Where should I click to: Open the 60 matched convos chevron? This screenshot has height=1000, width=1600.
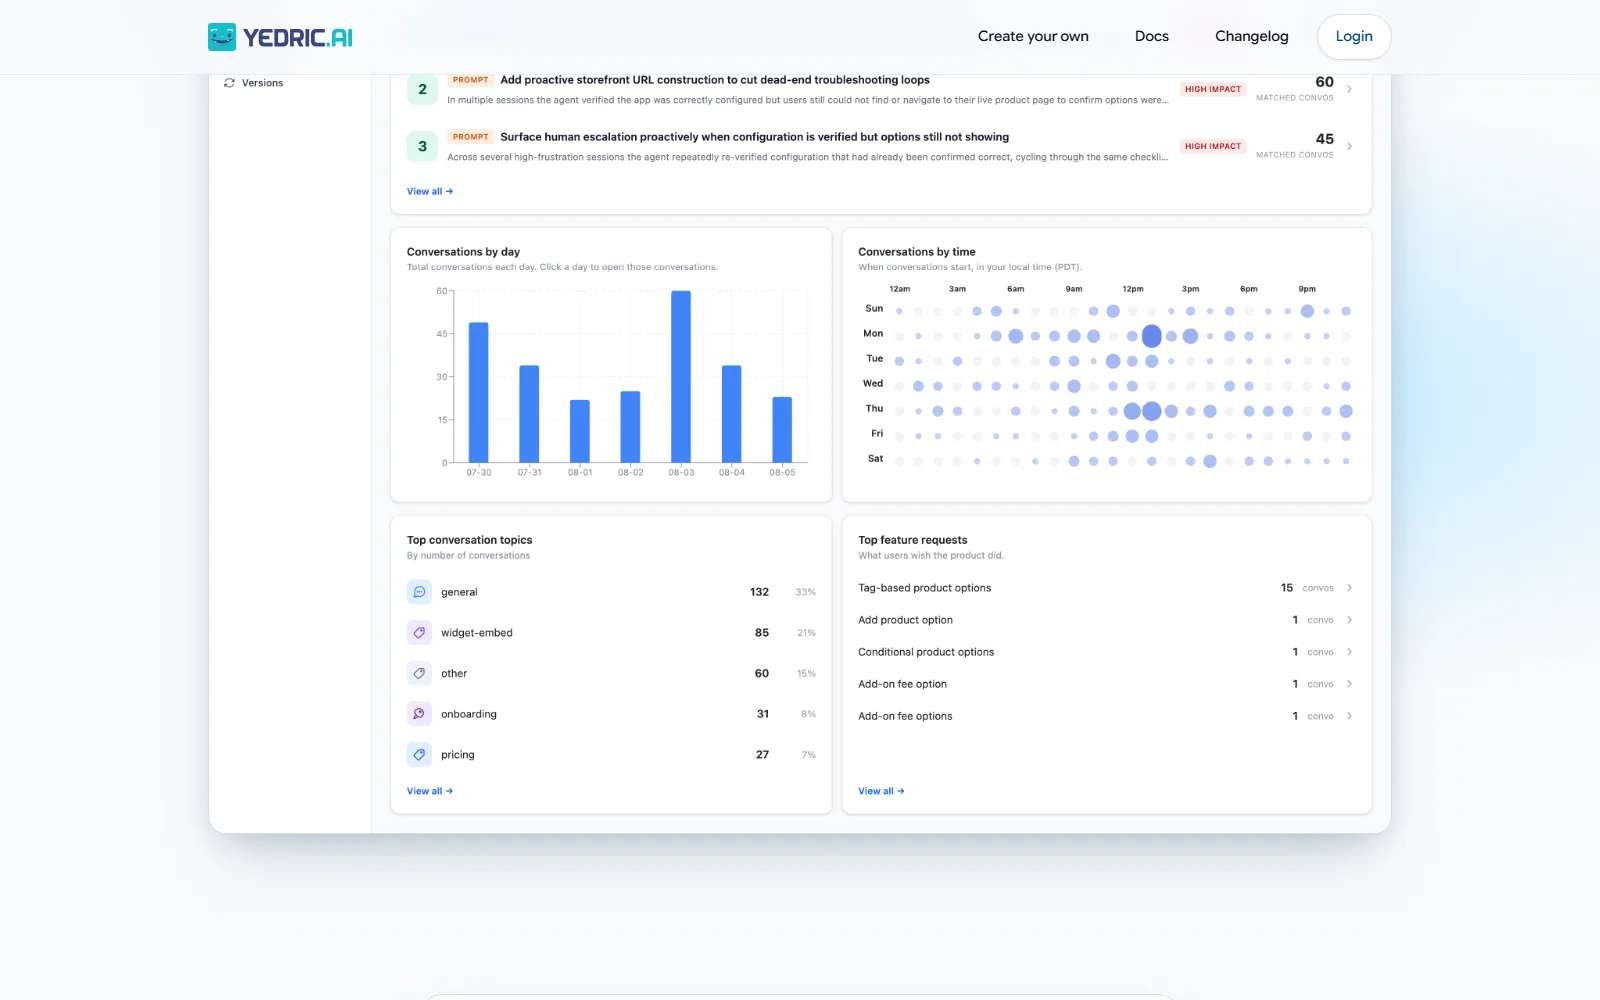click(1349, 89)
